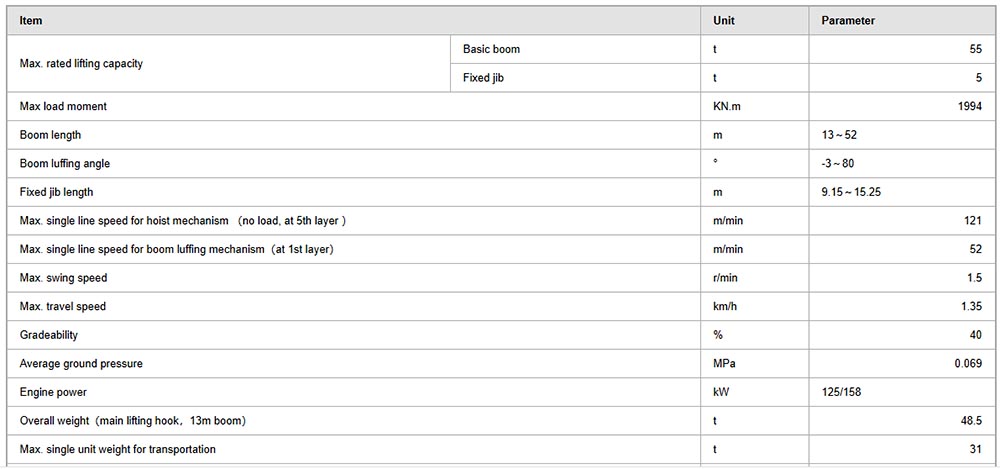The image size is (1000, 469).
Task: Click the Engine power row label
Action: (53, 392)
